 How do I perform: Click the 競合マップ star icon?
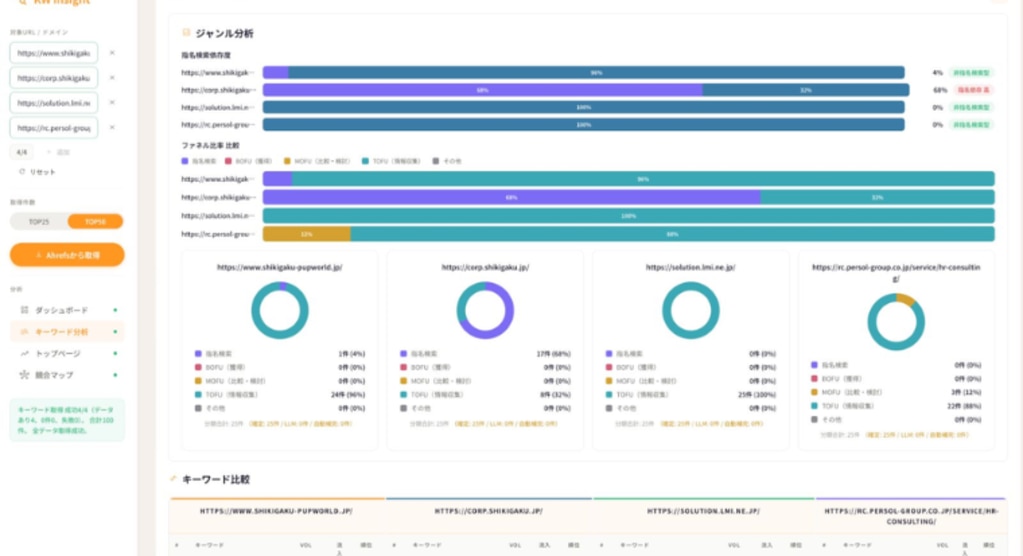pos(25,375)
